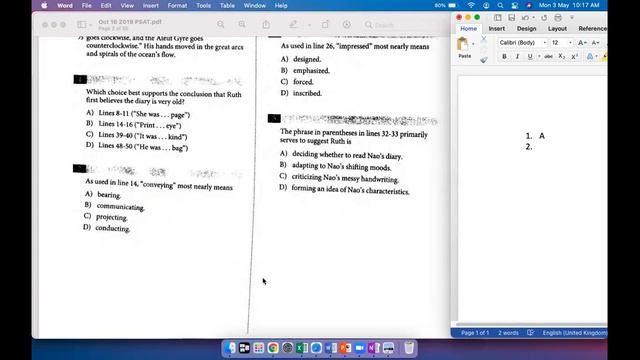640x360 pixels.
Task: Click the Wi-Fi icon in menu bar
Action: 471,6
